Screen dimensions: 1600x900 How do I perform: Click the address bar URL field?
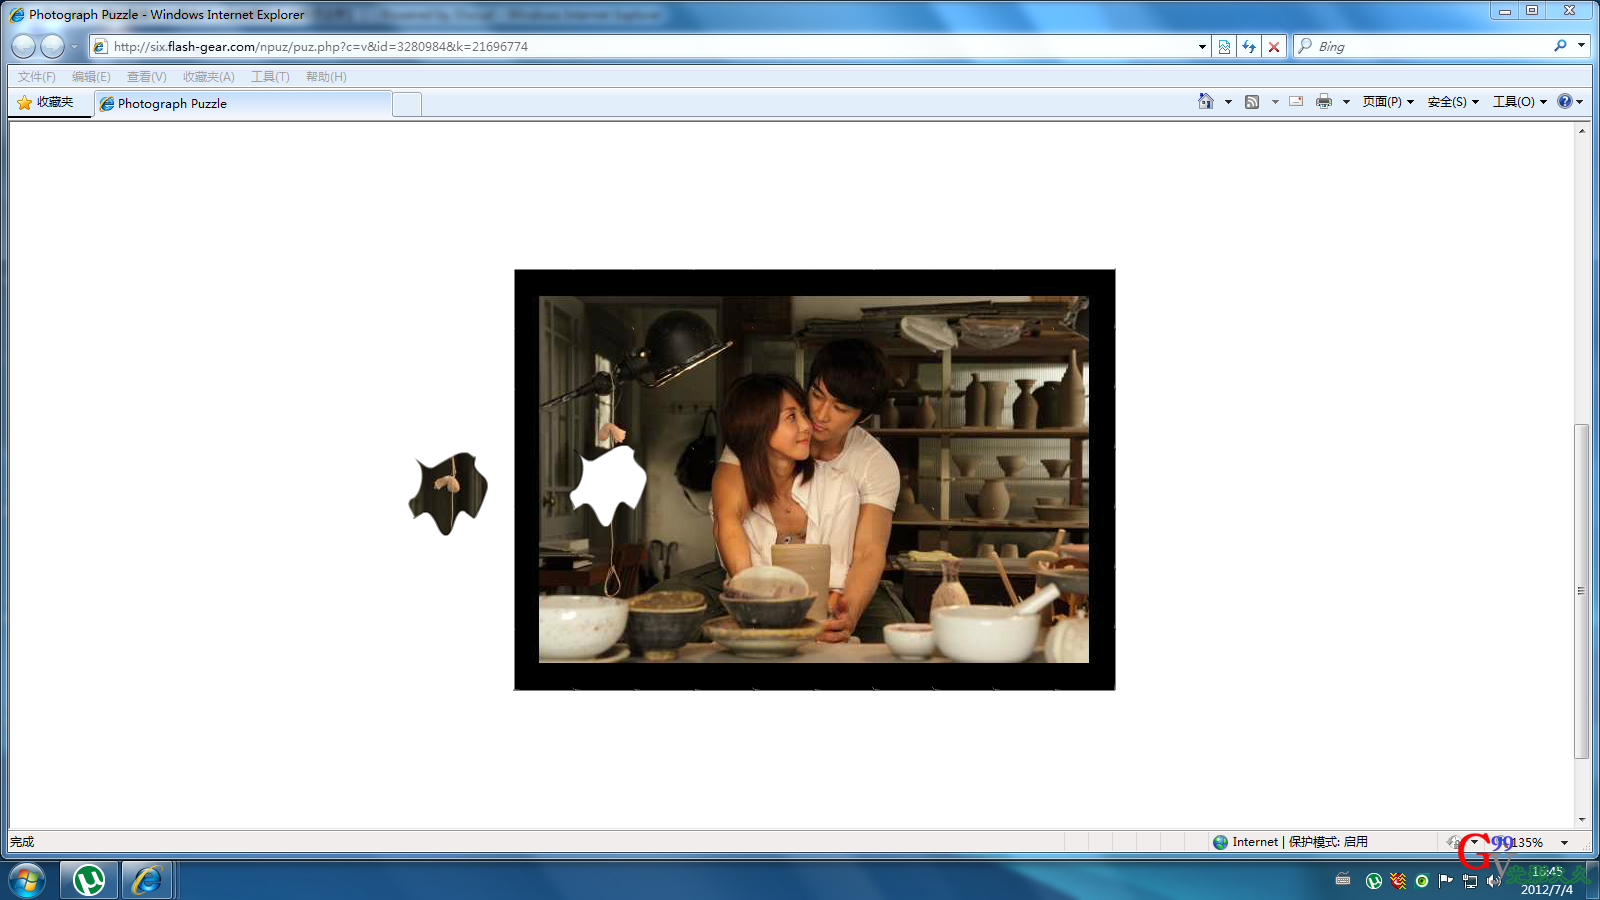pos(650,47)
